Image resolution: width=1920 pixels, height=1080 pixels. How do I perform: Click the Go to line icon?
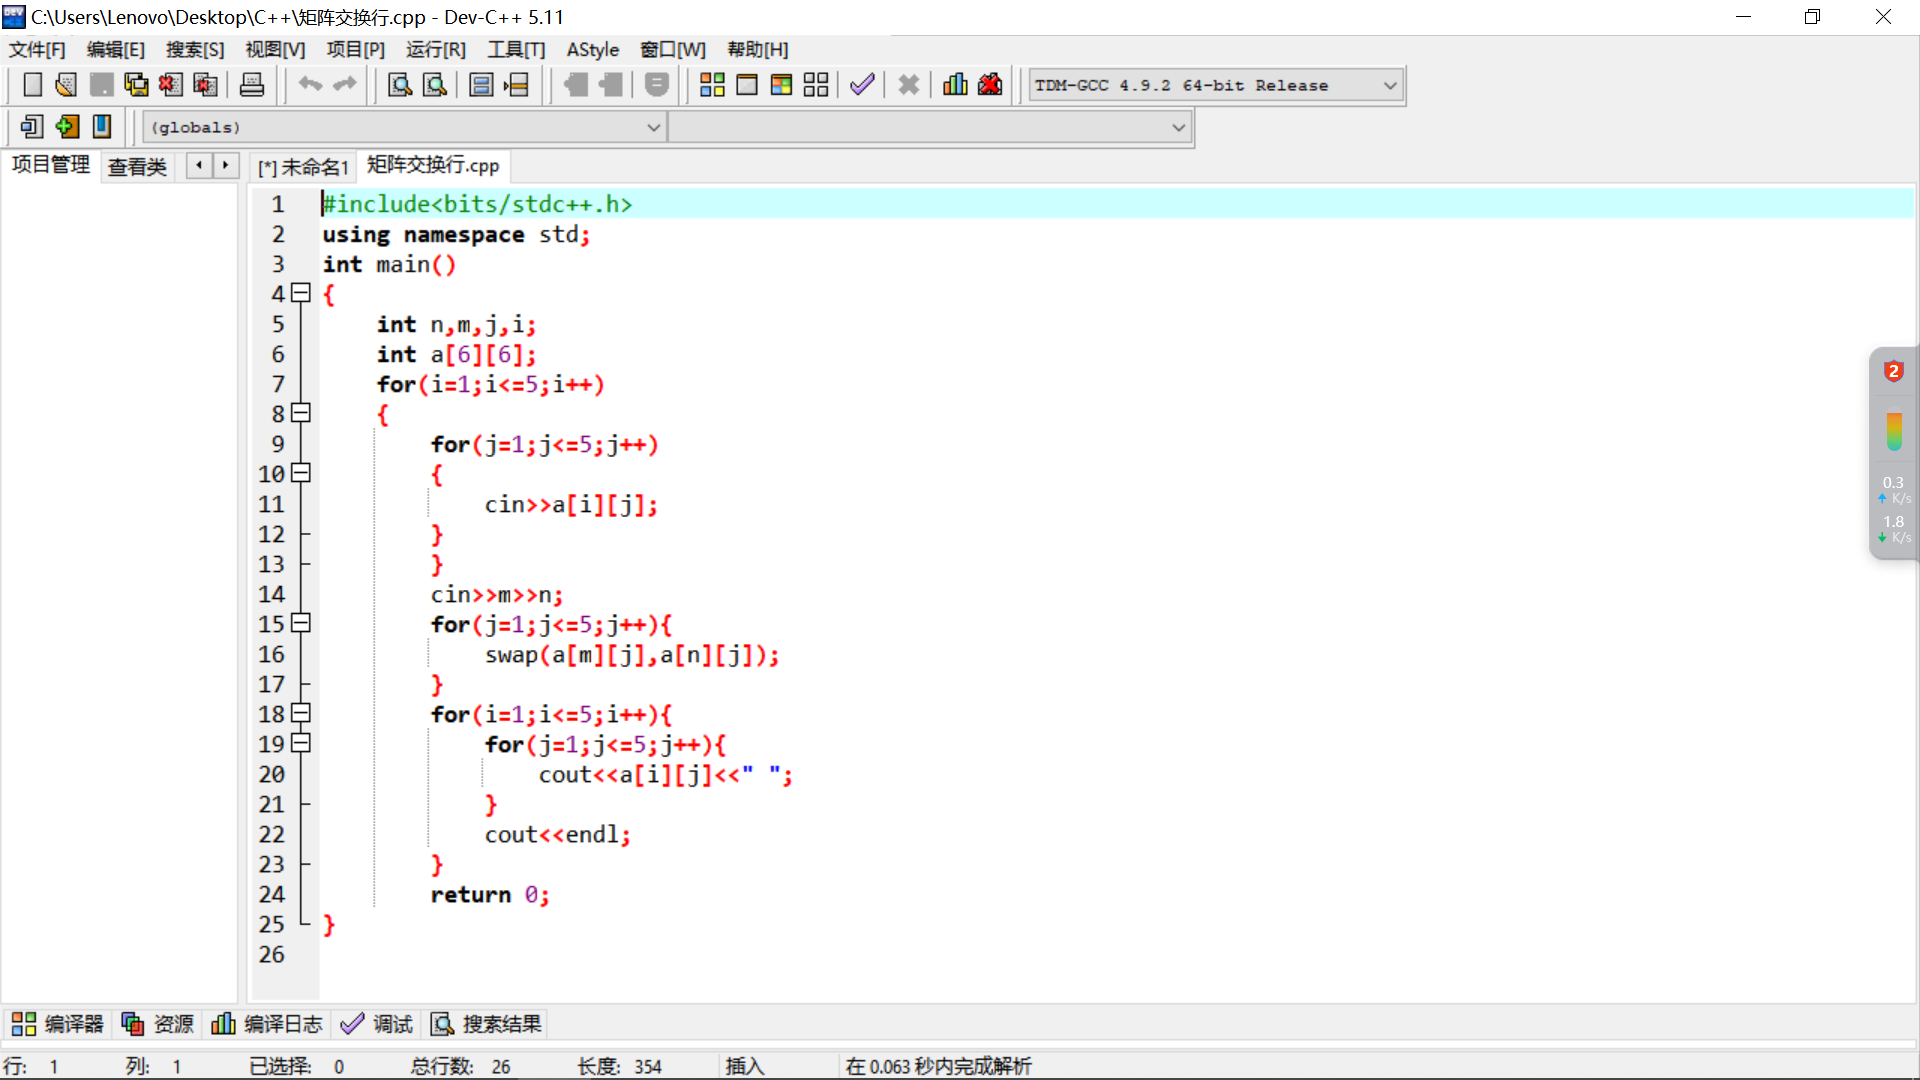pyautogui.click(x=516, y=85)
